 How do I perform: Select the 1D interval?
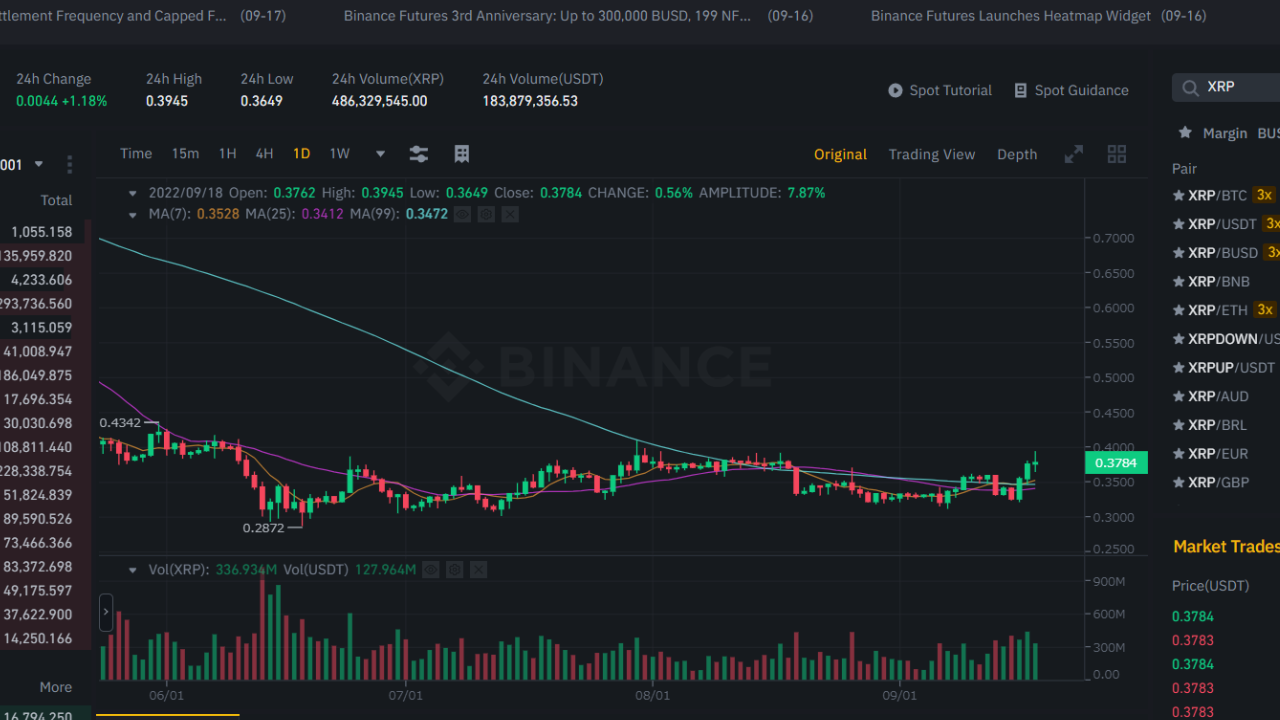(301, 154)
